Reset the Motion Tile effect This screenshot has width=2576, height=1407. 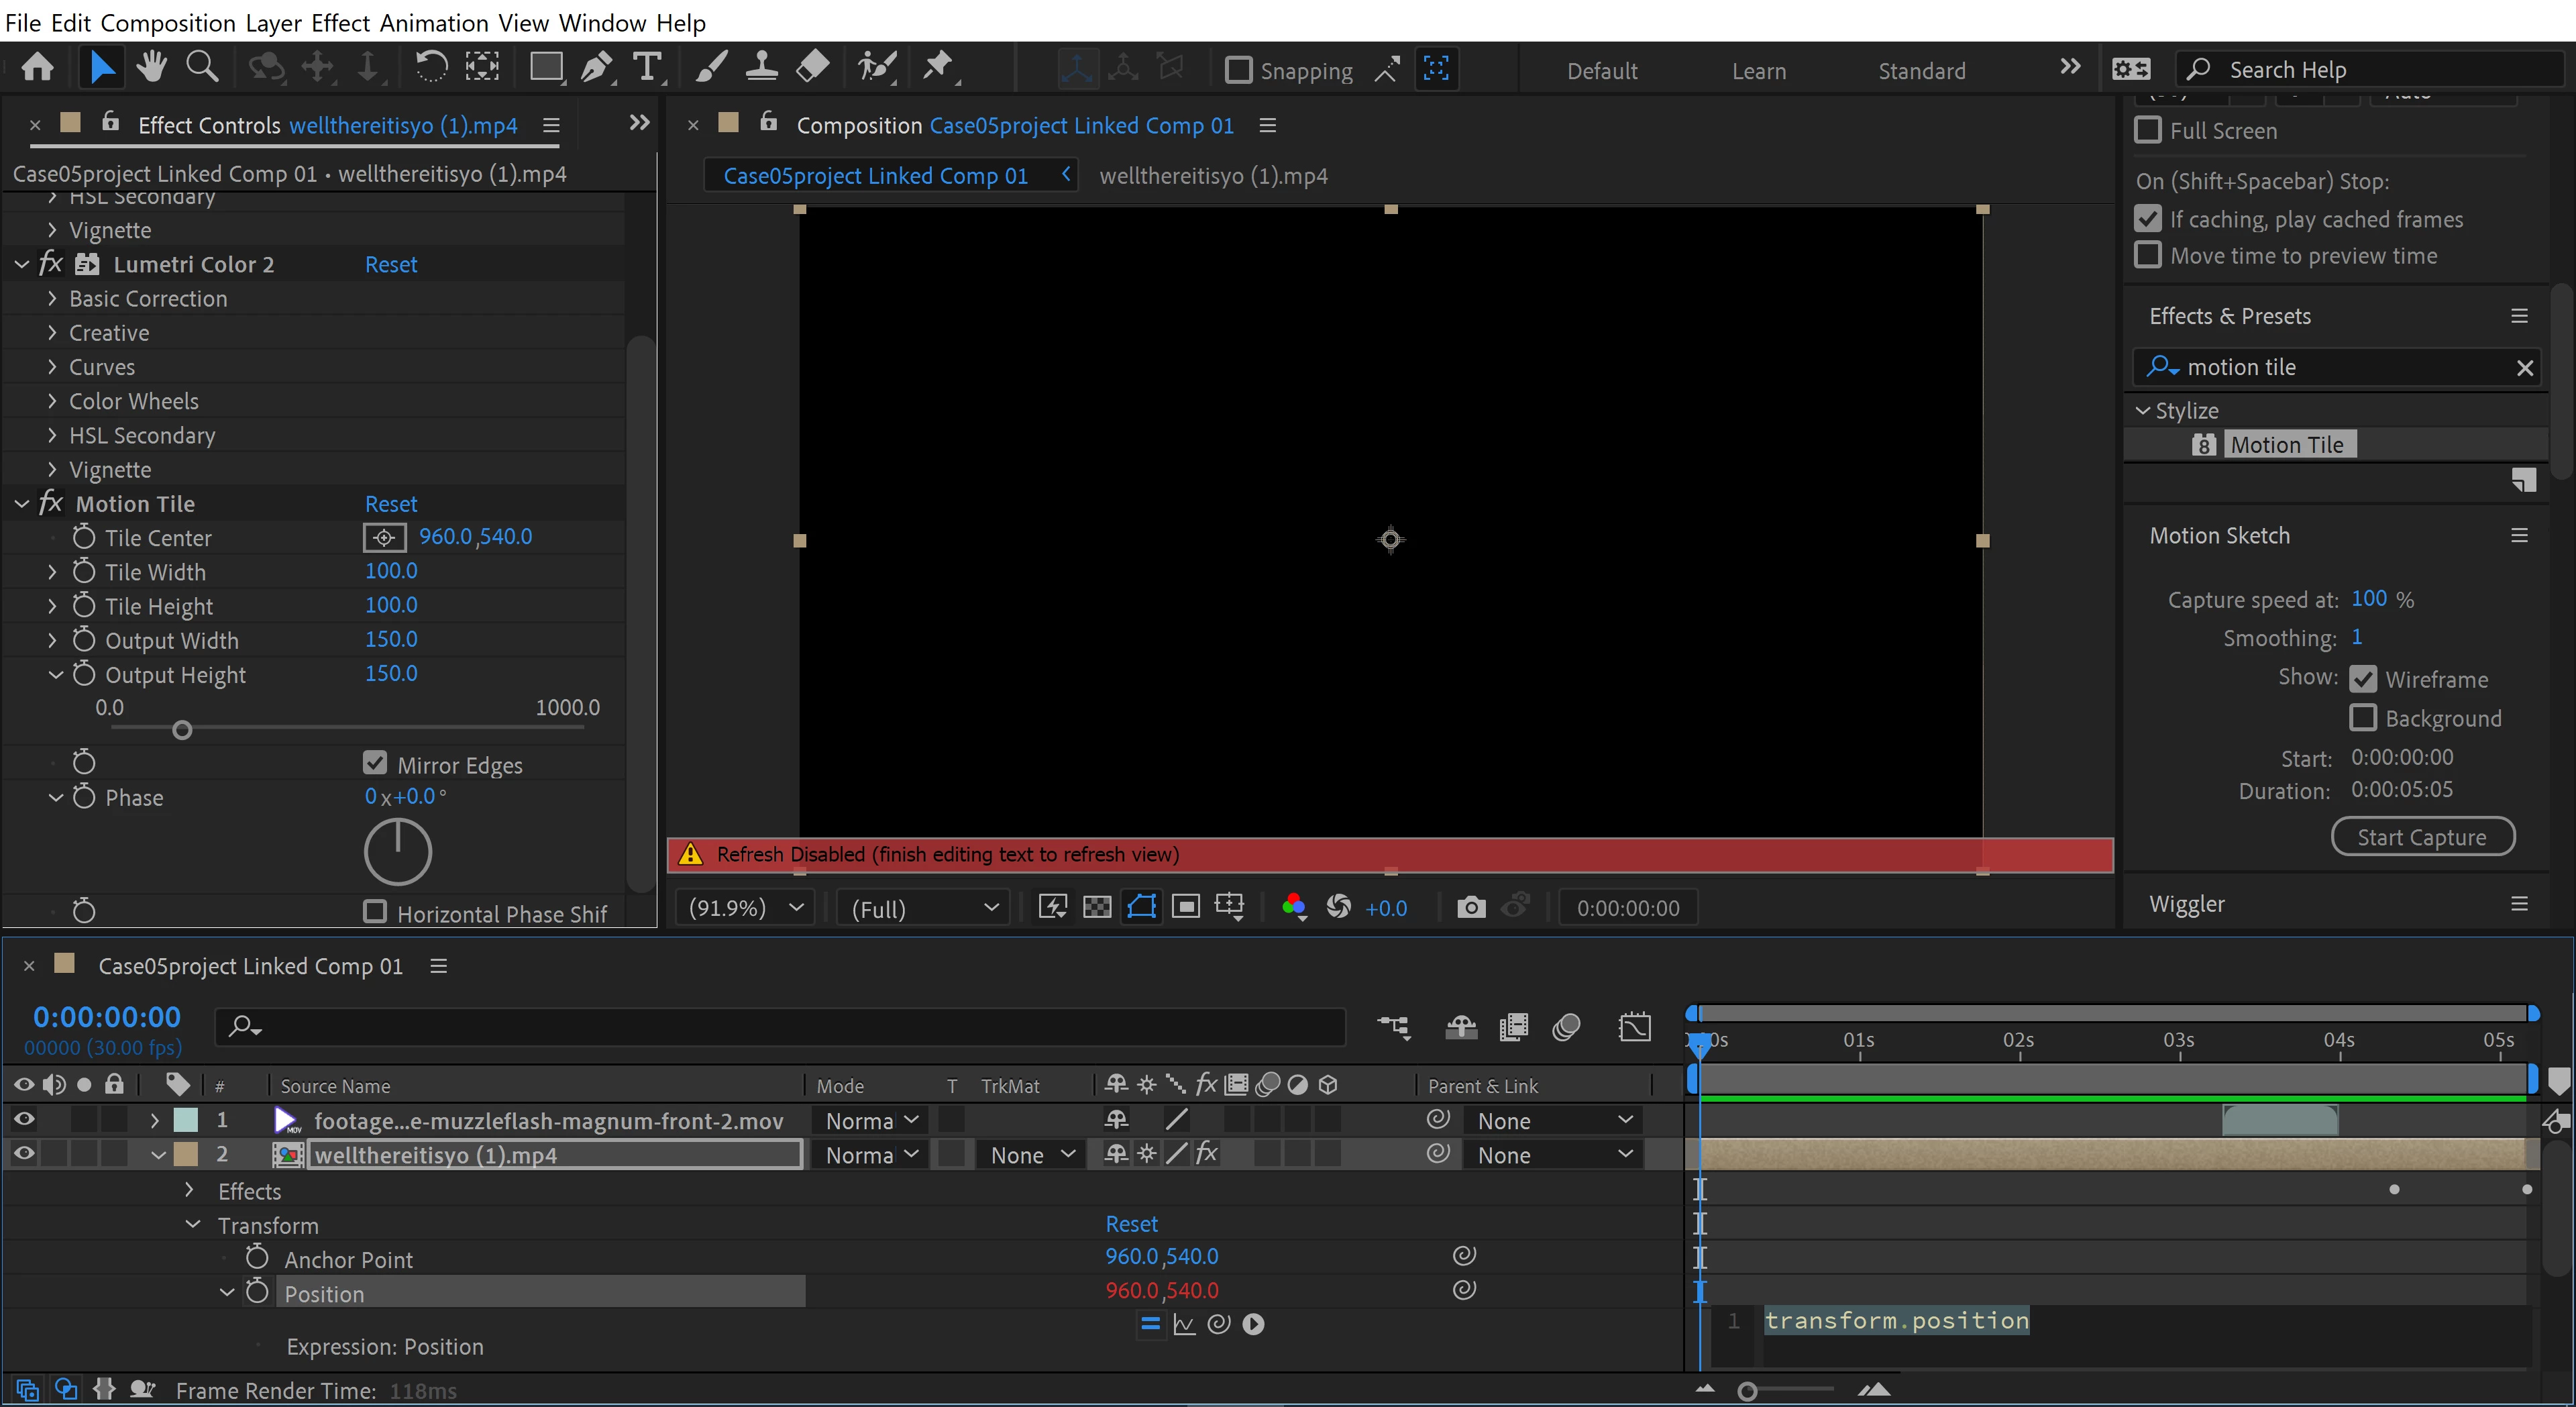point(390,504)
